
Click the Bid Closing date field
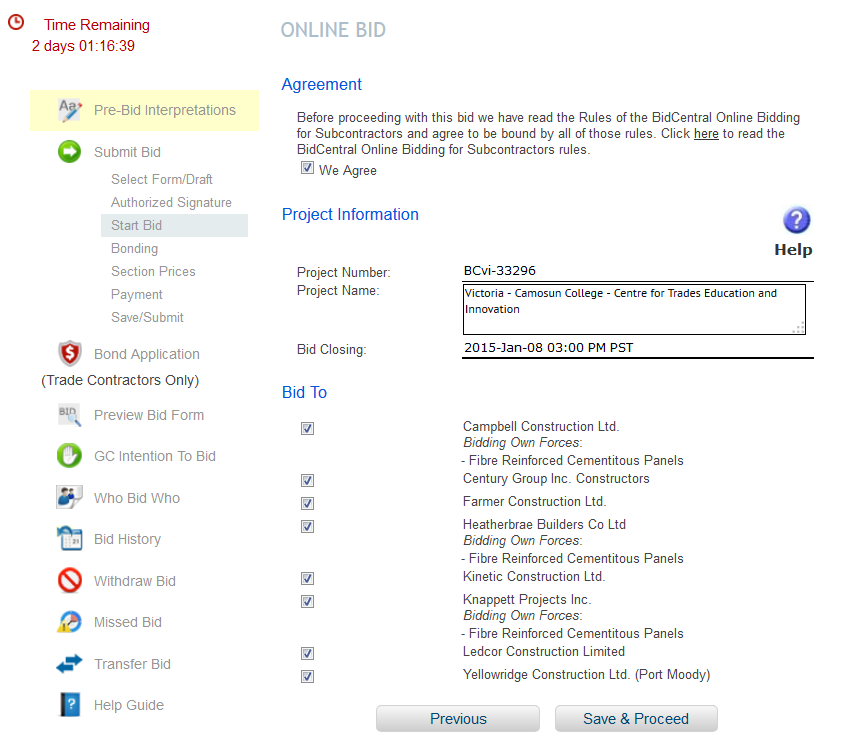pyautogui.click(x=638, y=348)
